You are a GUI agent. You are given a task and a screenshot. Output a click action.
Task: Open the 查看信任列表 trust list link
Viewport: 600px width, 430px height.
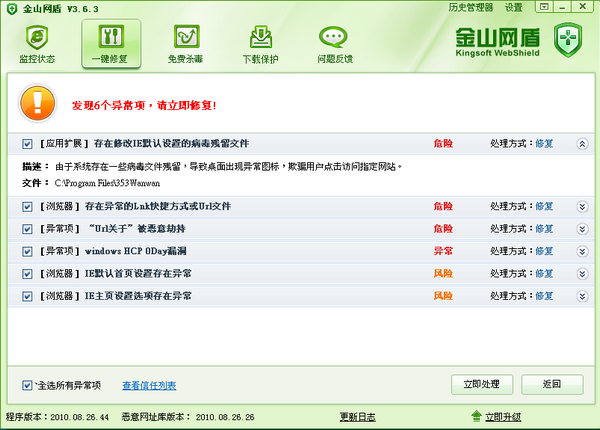tap(149, 385)
